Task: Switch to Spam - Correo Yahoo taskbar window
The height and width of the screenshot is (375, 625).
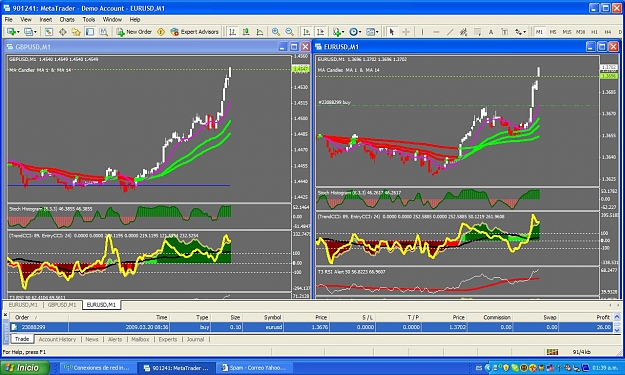Action: coord(256,368)
